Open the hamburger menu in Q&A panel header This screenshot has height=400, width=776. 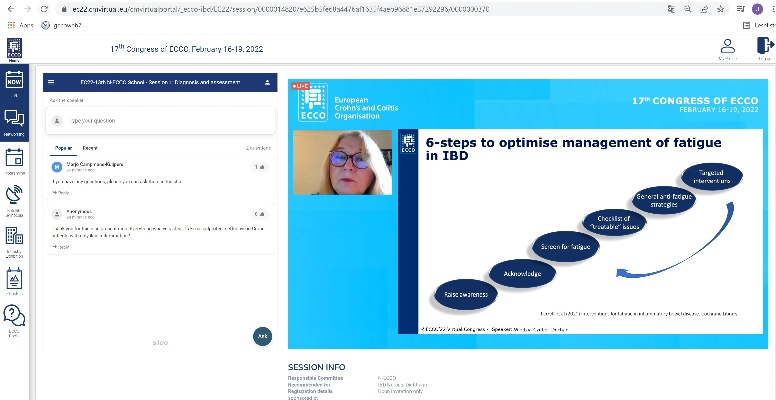click(x=51, y=82)
